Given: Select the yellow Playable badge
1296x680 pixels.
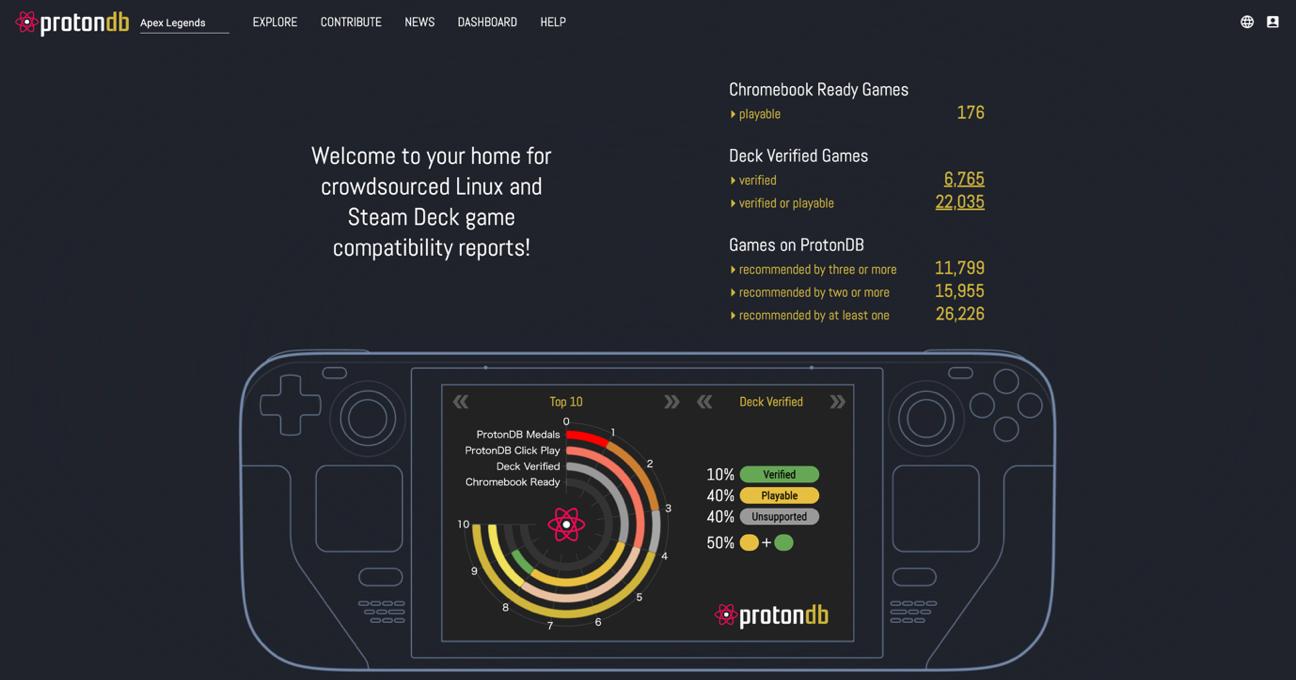Looking at the screenshot, I should (x=779, y=495).
